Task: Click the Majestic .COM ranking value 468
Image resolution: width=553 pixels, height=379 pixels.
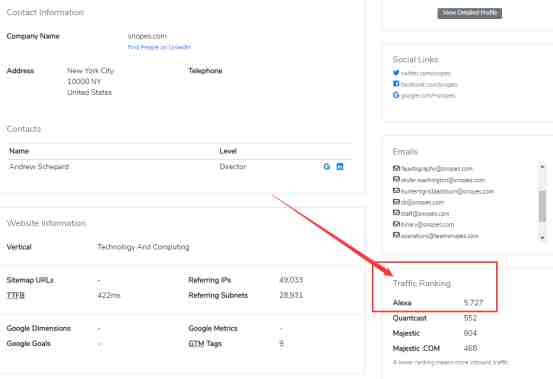Action: coord(470,348)
